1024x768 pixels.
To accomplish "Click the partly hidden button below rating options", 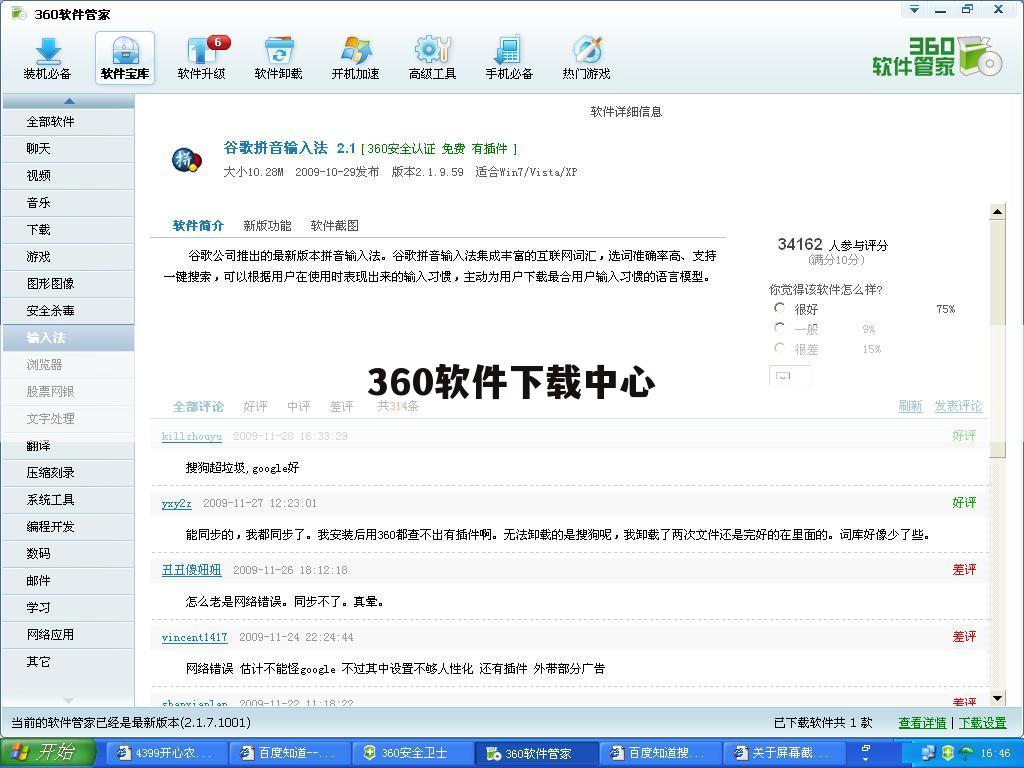I will tap(790, 376).
